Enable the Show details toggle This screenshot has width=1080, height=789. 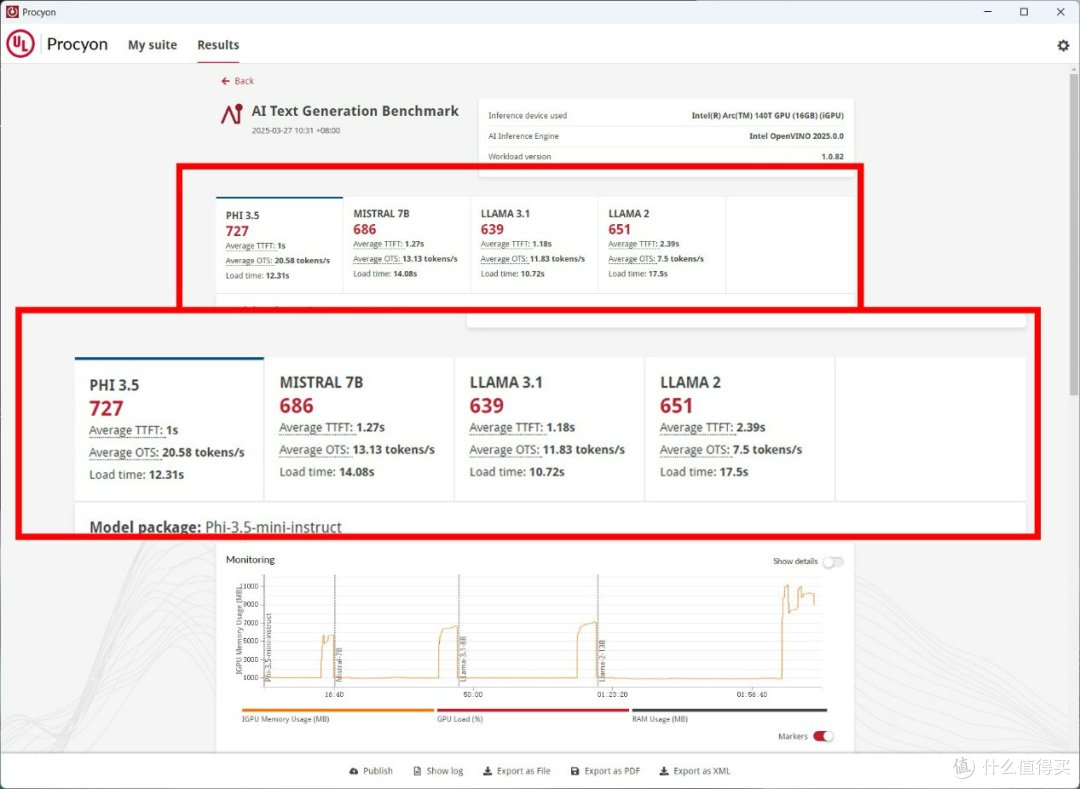click(832, 562)
